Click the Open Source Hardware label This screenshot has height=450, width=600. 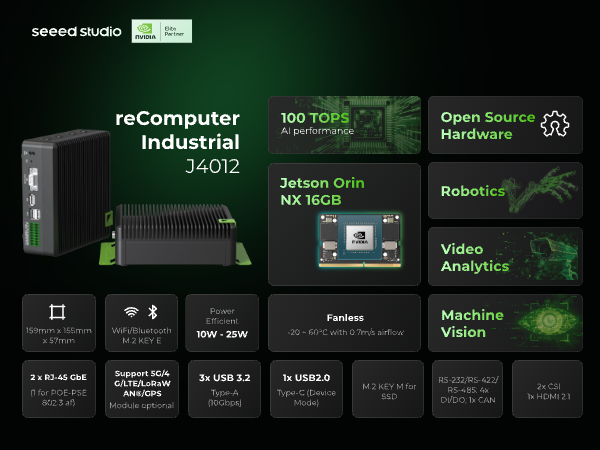point(488,126)
